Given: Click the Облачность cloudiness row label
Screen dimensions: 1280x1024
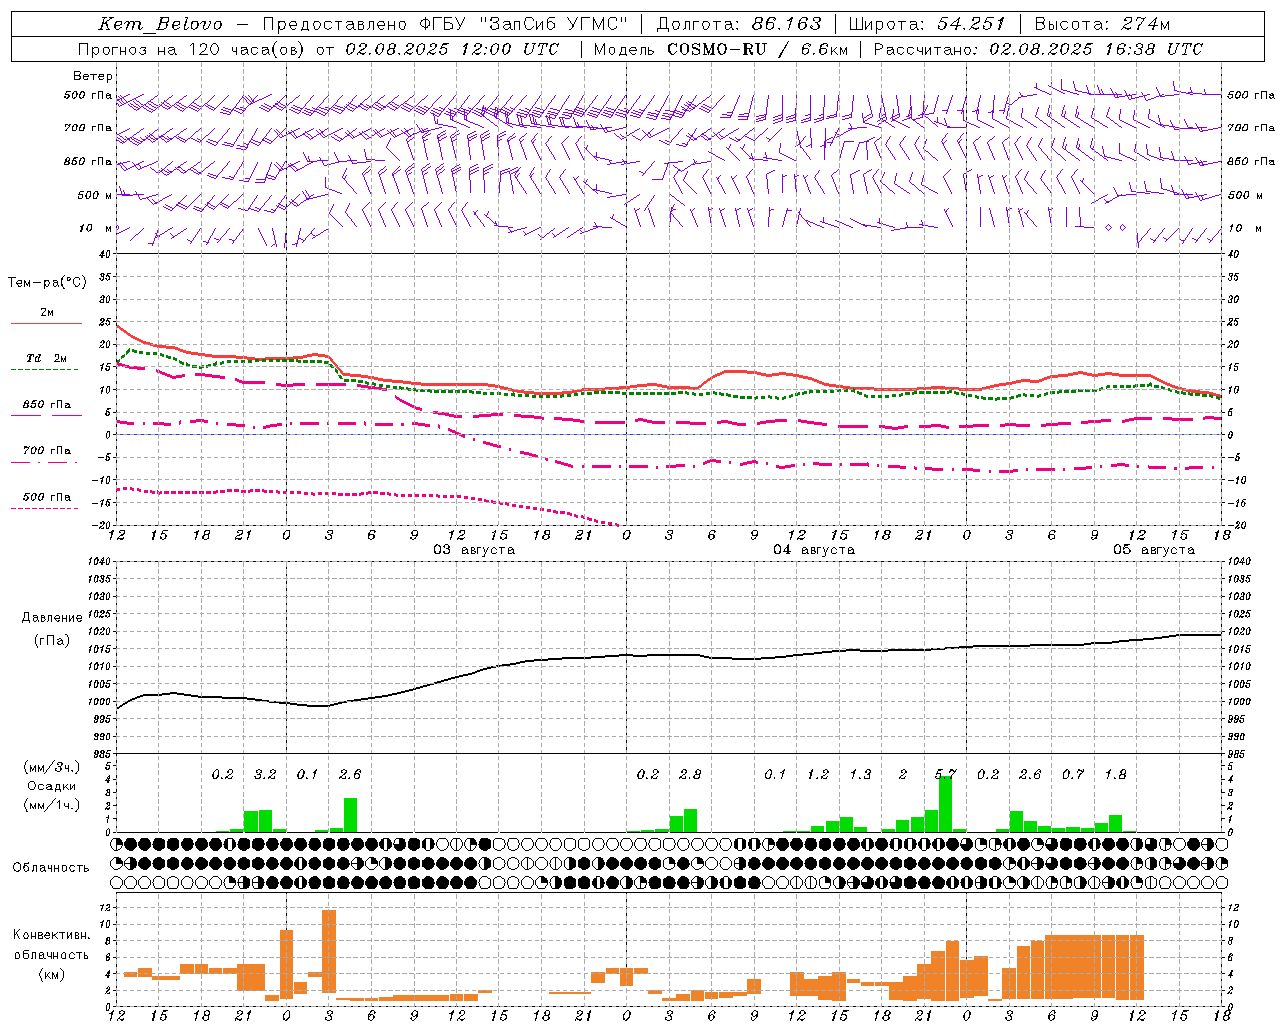Looking at the screenshot, I should (x=51, y=868).
